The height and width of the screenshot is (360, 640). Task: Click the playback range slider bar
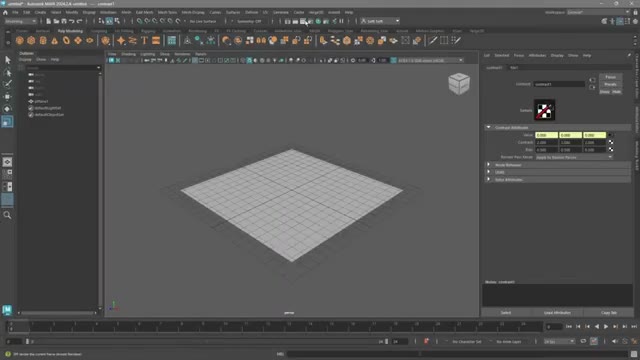point(206,341)
